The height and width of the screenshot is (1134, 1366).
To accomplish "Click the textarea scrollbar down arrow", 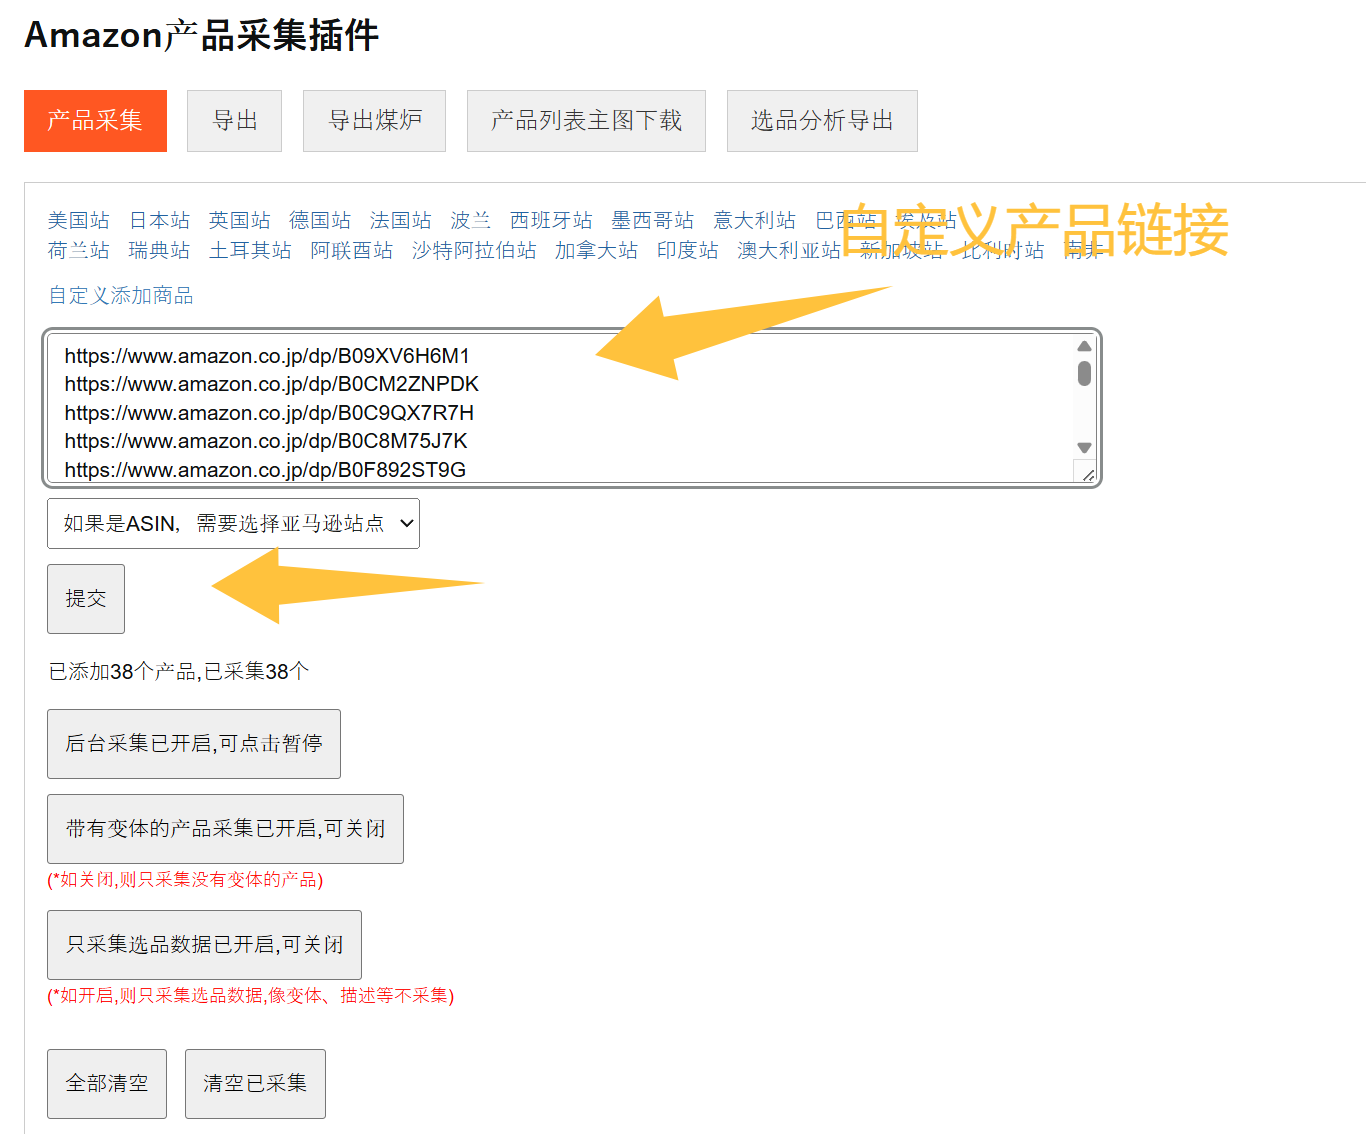I will 1084,448.
